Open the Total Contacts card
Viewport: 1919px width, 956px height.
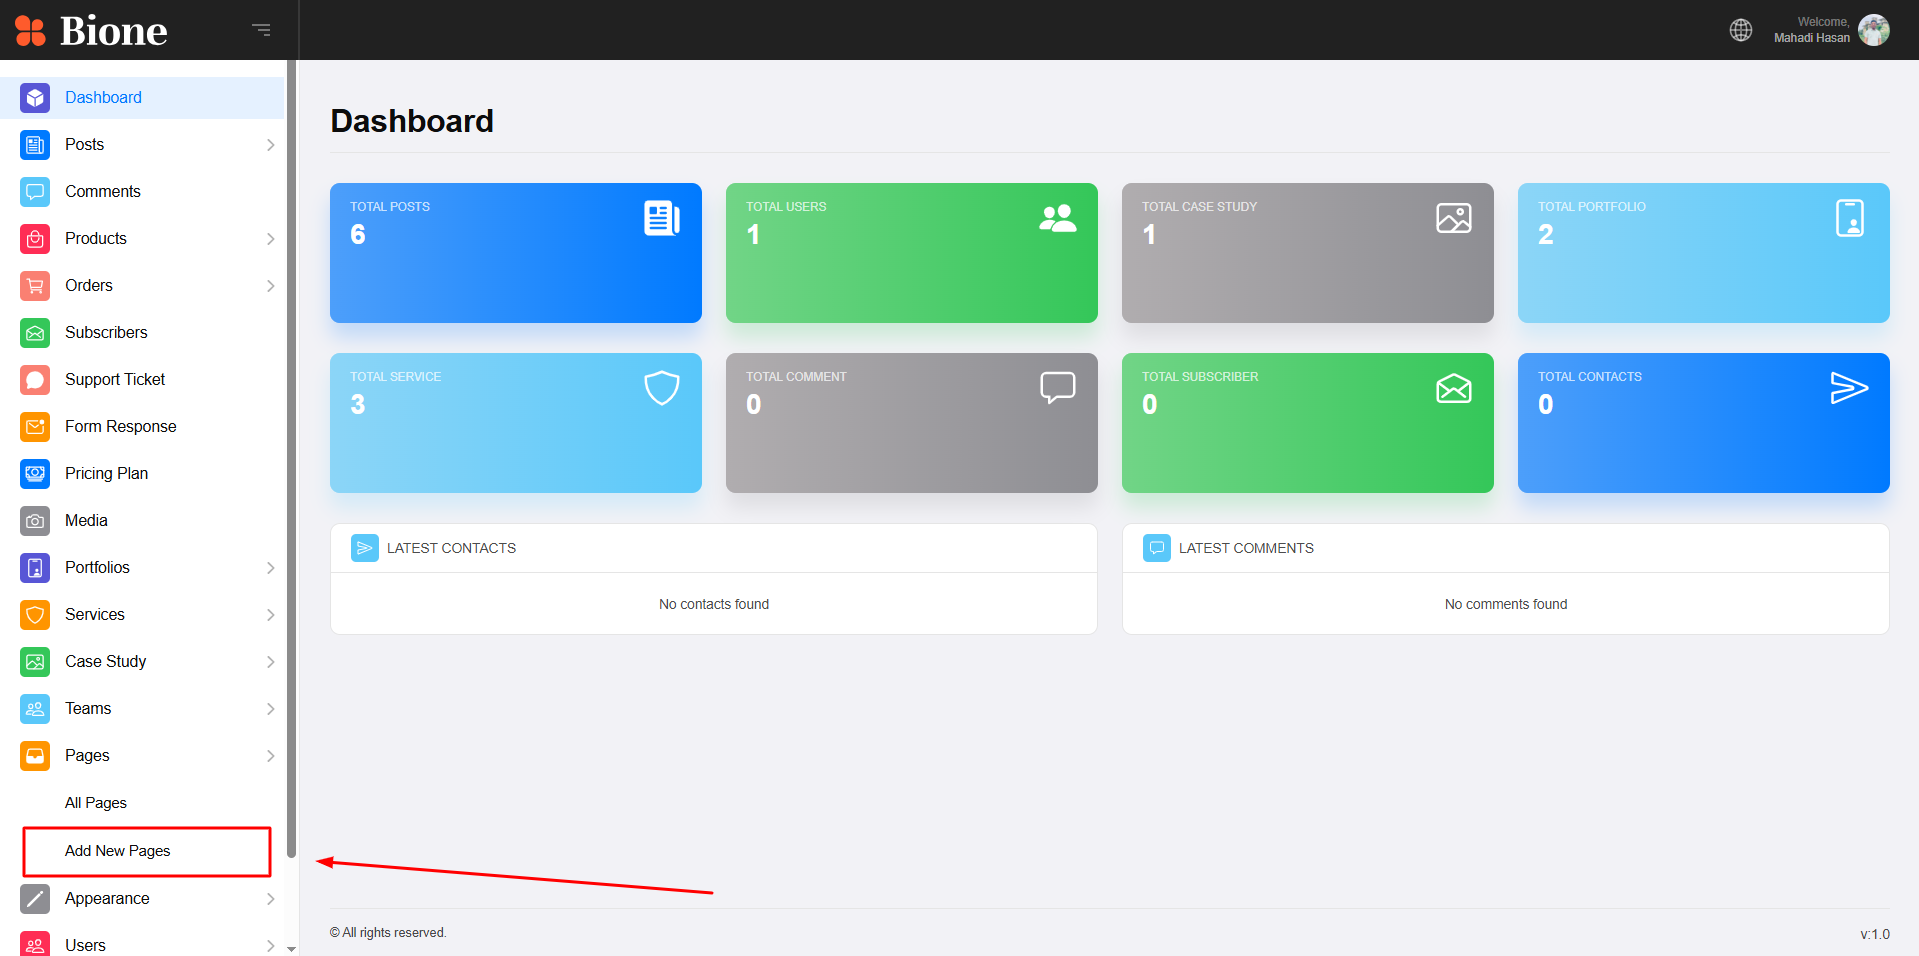pos(1704,423)
